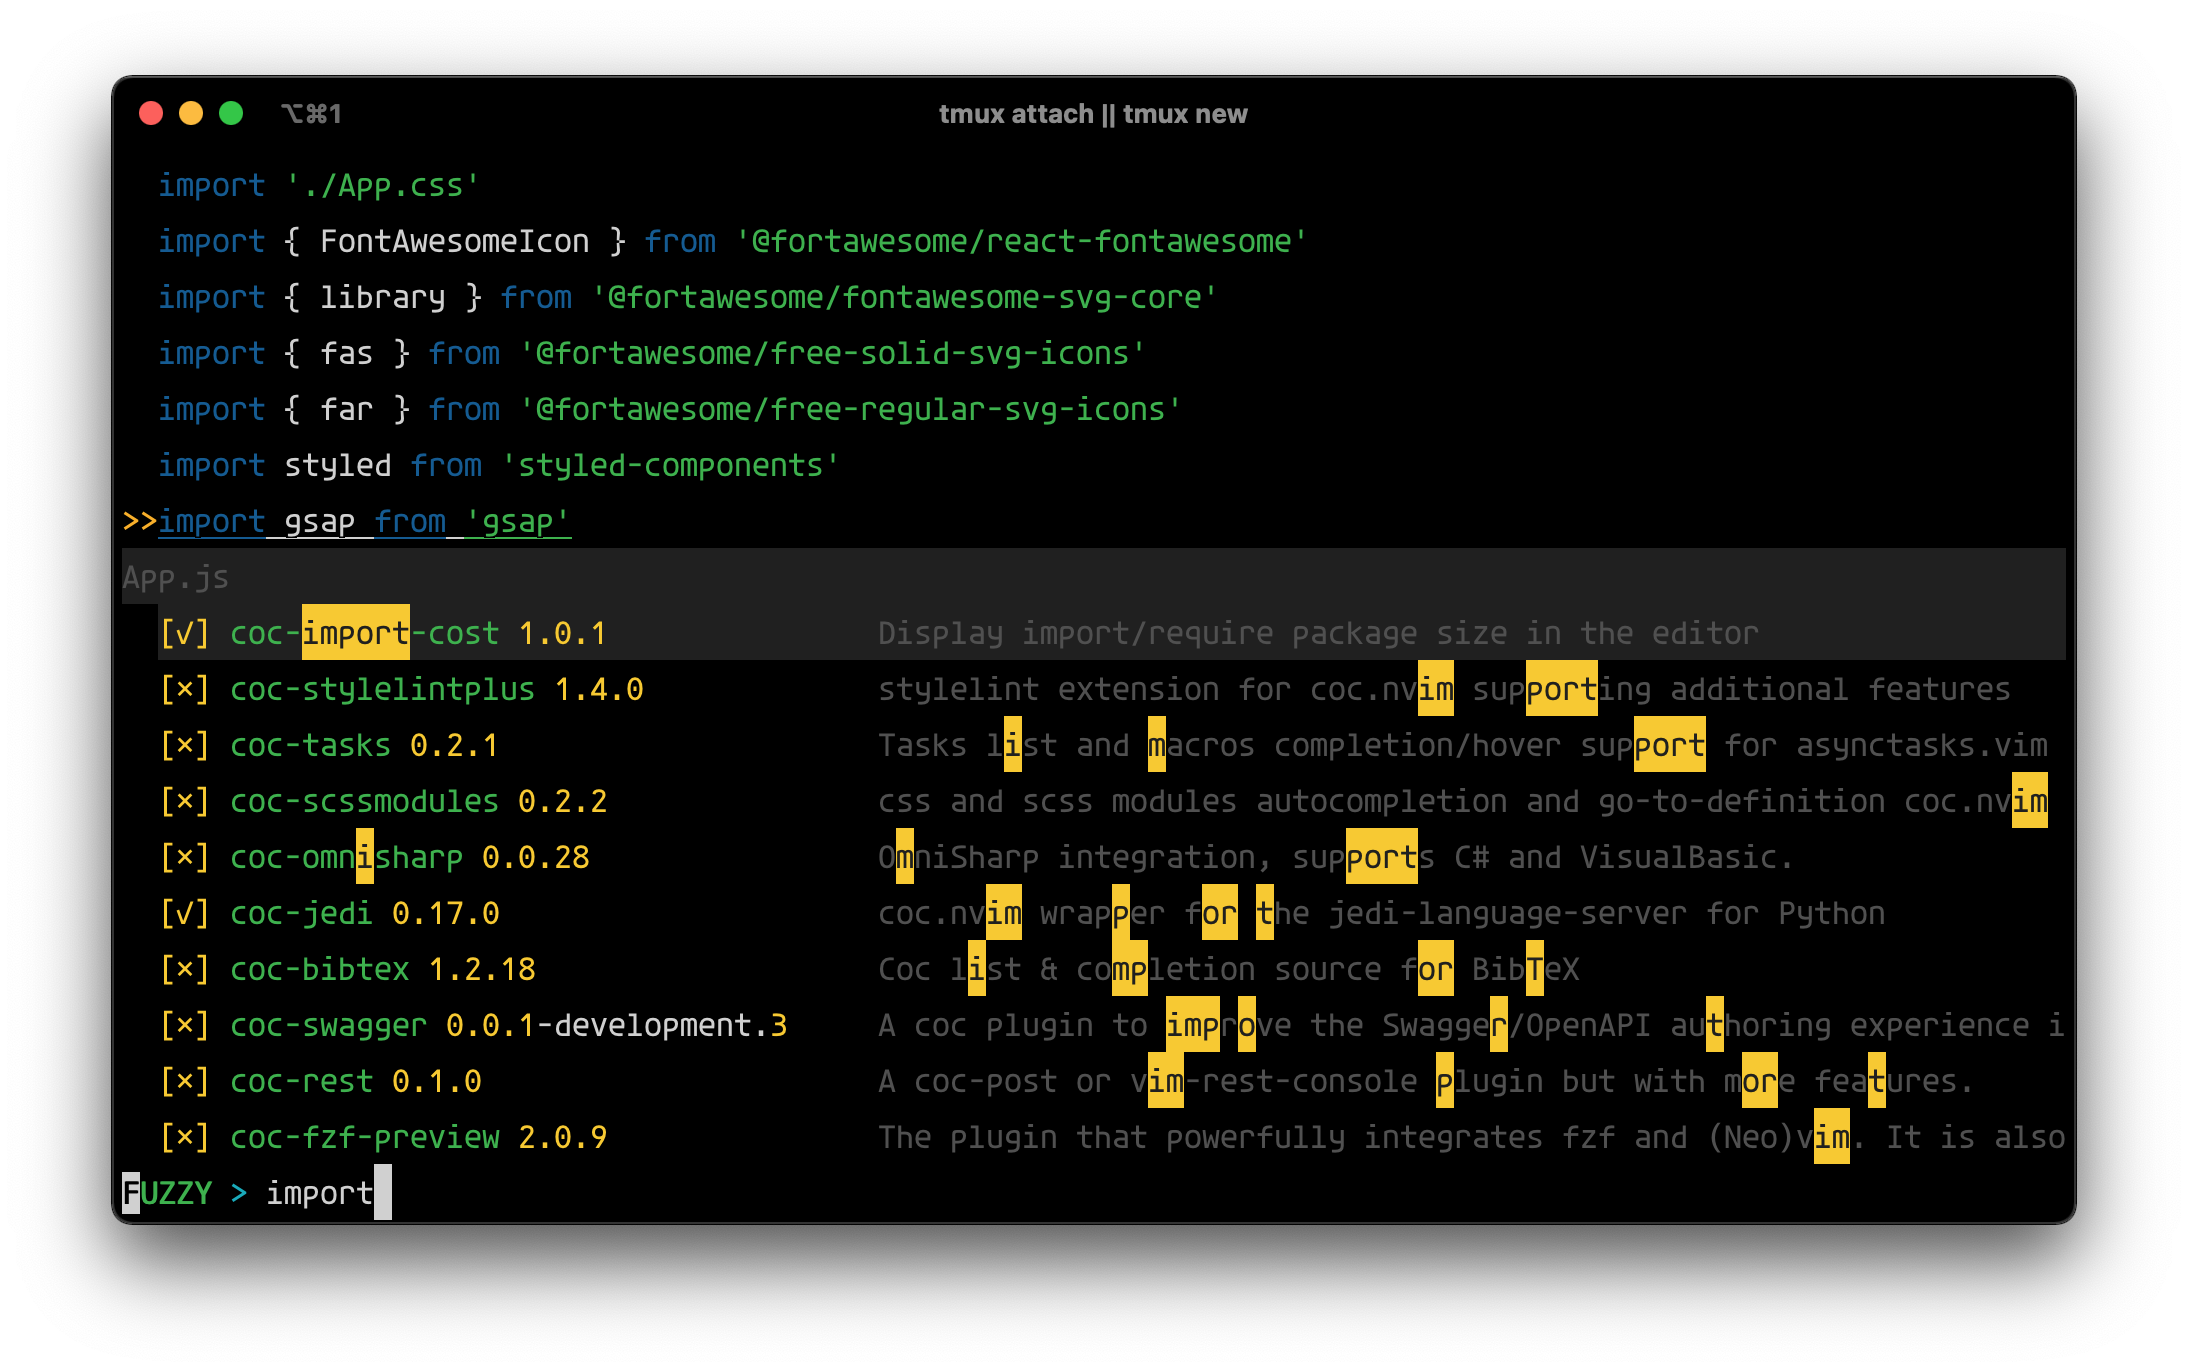Screen dimensions: 2188x1372
Task: Click the coc-fzf-preview [×] marker
Action: click(185, 1137)
